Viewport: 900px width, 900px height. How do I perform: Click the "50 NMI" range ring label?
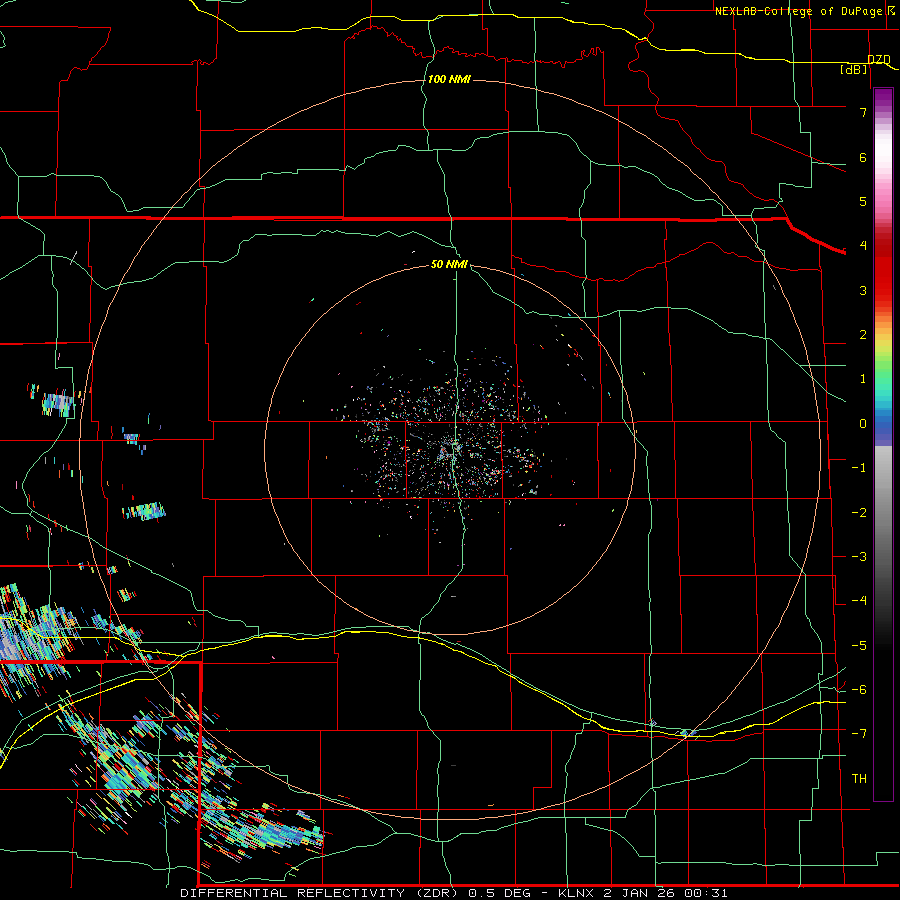click(449, 264)
